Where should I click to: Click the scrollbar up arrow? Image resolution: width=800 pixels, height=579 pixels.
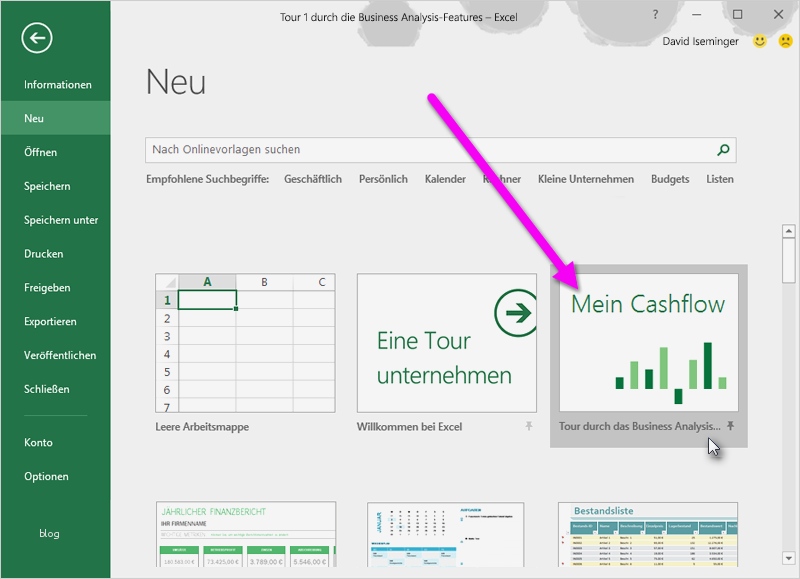(x=788, y=231)
